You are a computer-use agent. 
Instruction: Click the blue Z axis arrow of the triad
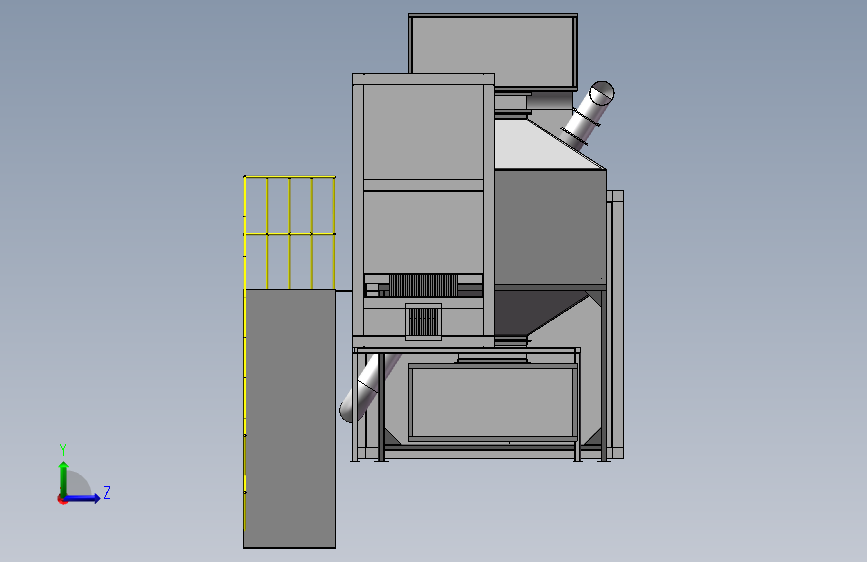point(83,498)
